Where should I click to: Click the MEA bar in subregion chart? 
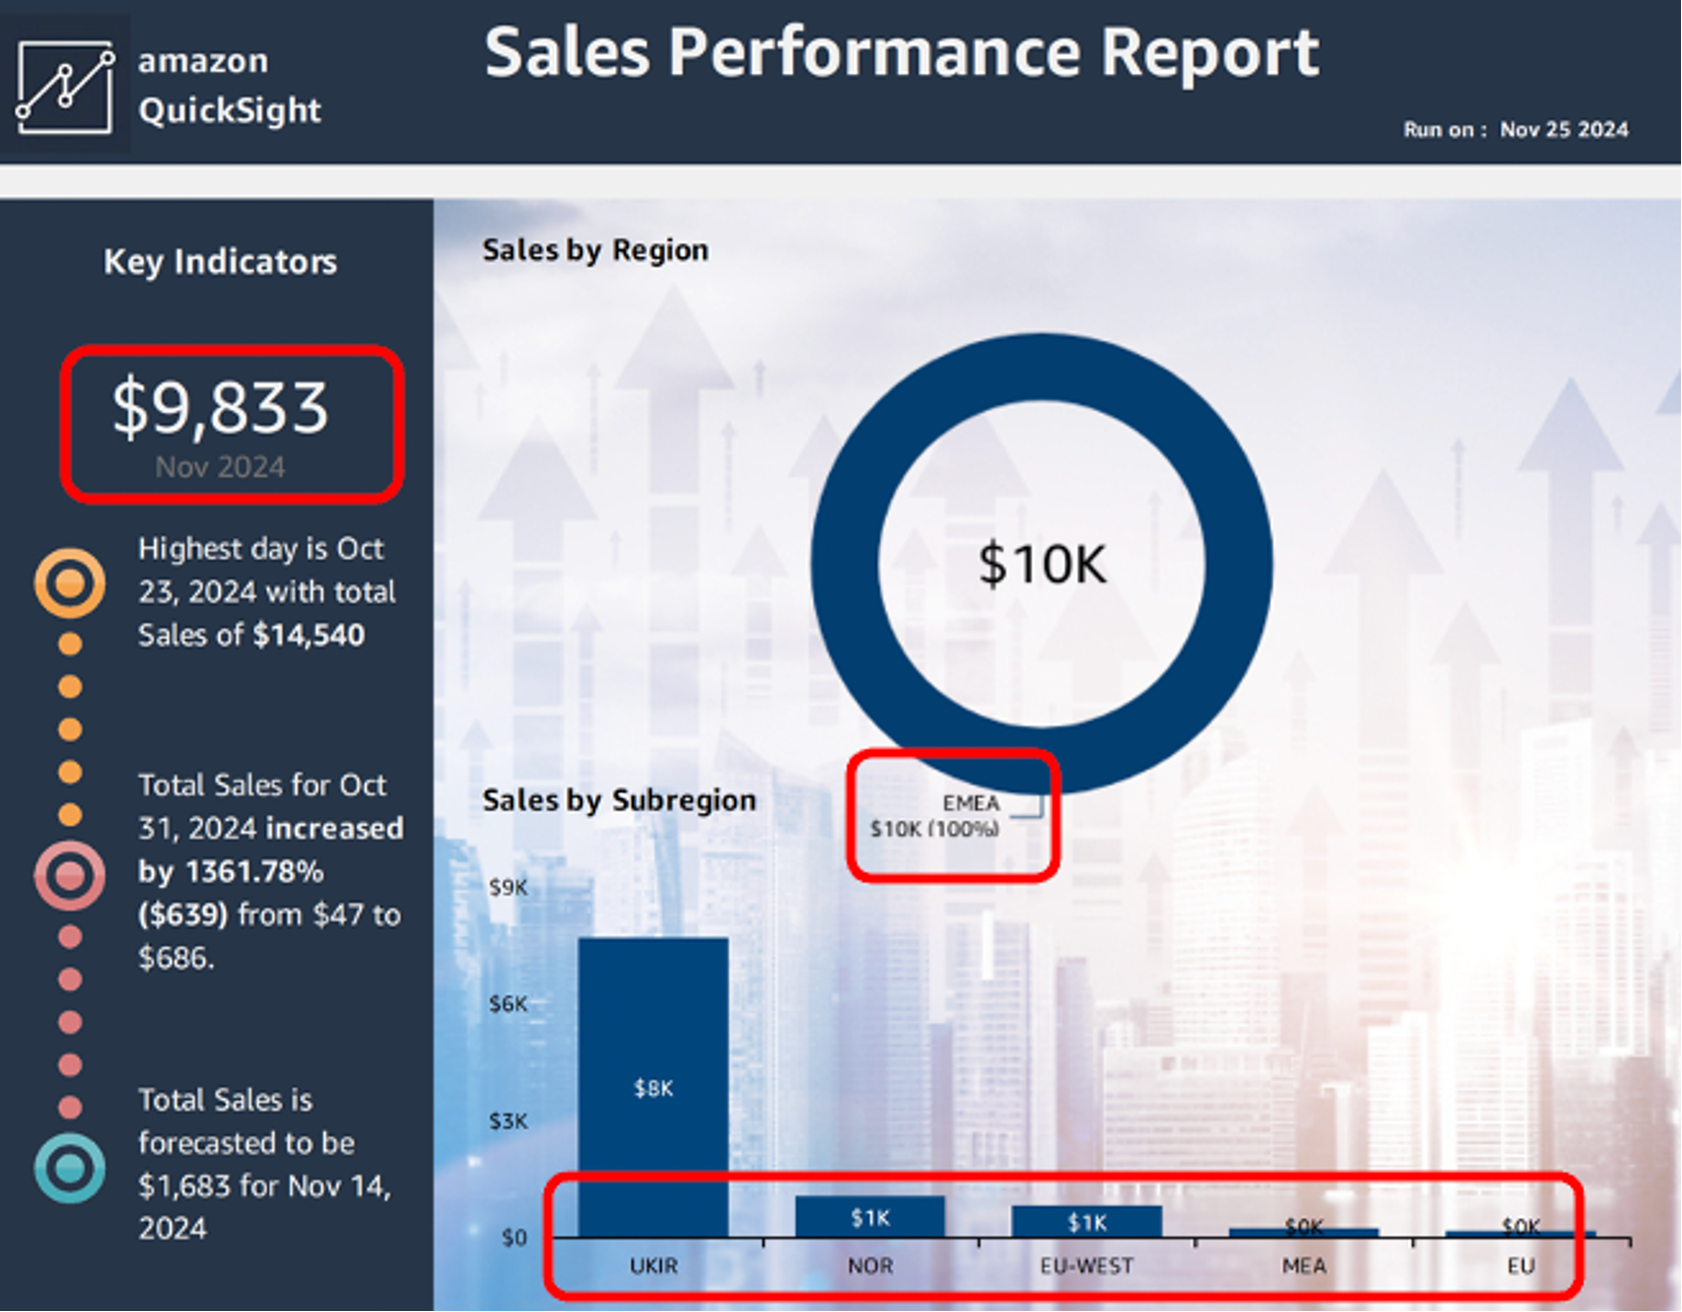pyautogui.click(x=1304, y=1232)
